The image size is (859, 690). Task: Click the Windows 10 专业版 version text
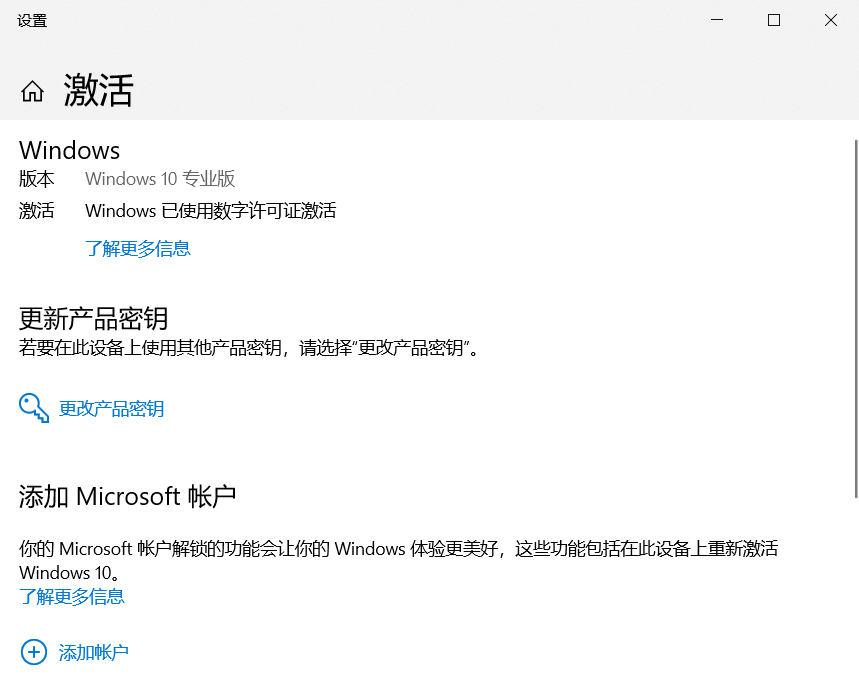[160, 179]
